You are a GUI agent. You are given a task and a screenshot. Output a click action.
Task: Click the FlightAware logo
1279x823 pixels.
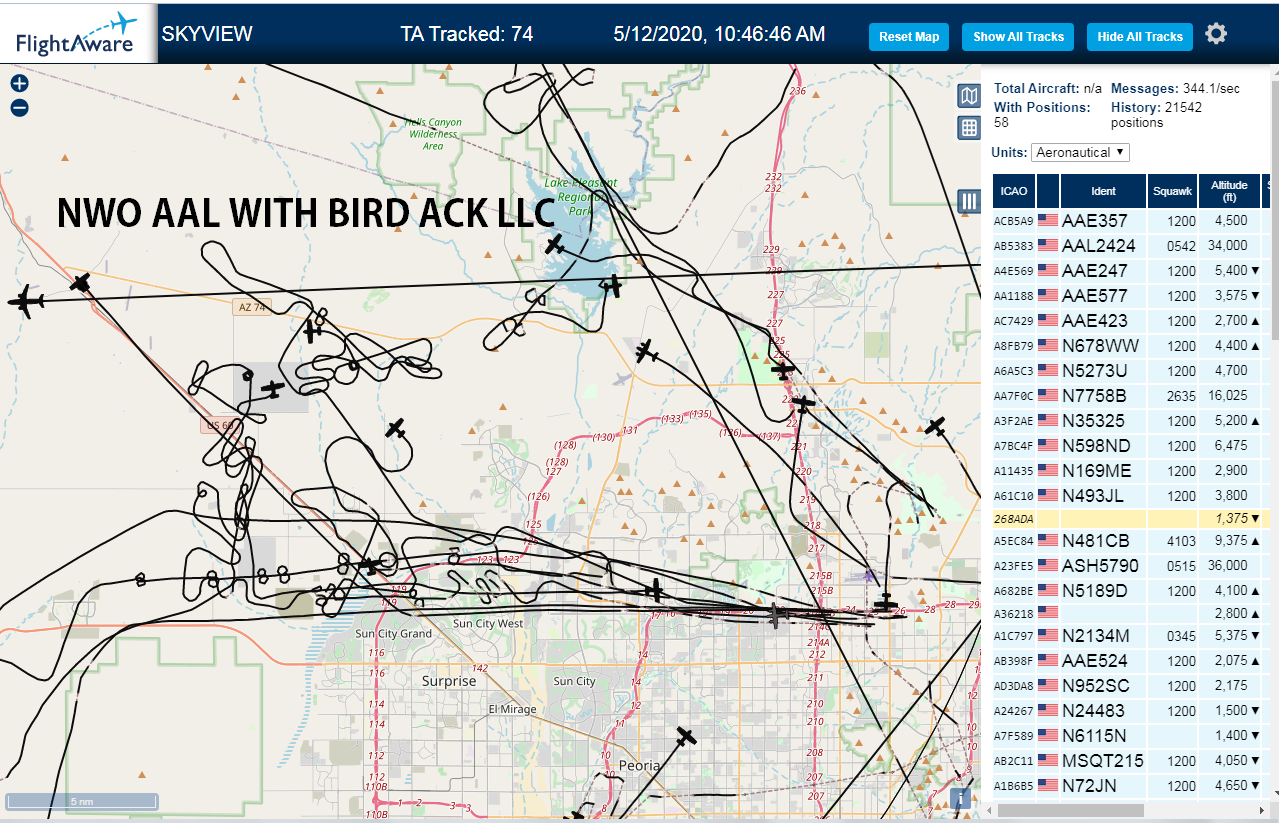77,32
